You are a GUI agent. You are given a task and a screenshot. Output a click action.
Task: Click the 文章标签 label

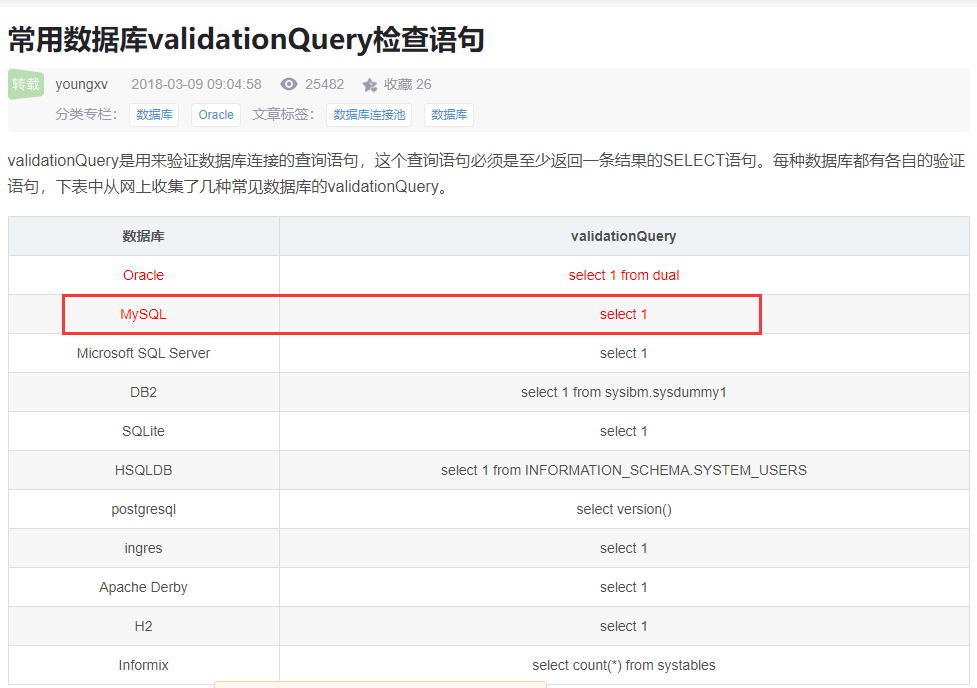pos(283,115)
